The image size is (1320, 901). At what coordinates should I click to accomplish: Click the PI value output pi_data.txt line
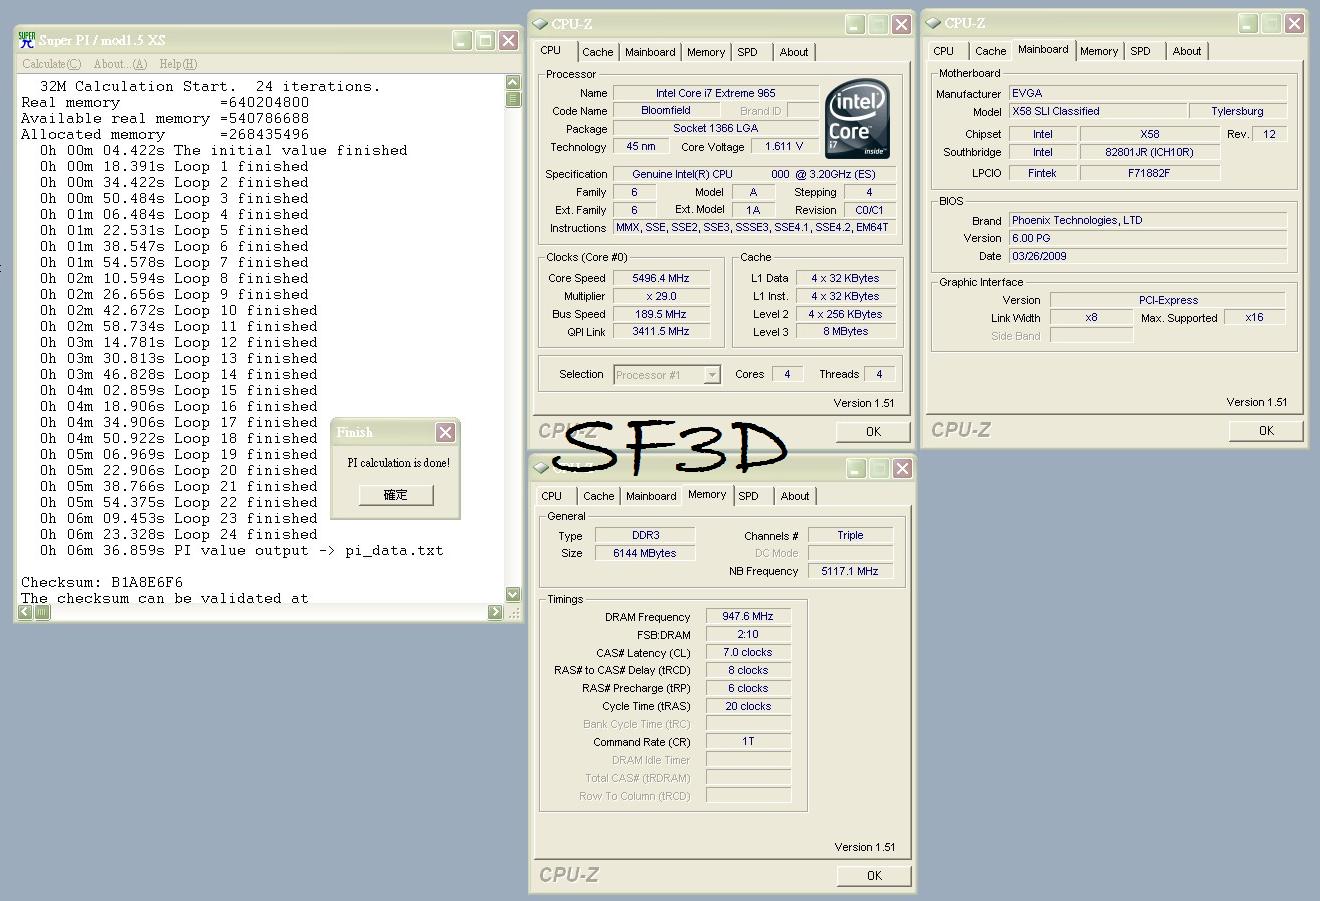tap(241, 550)
